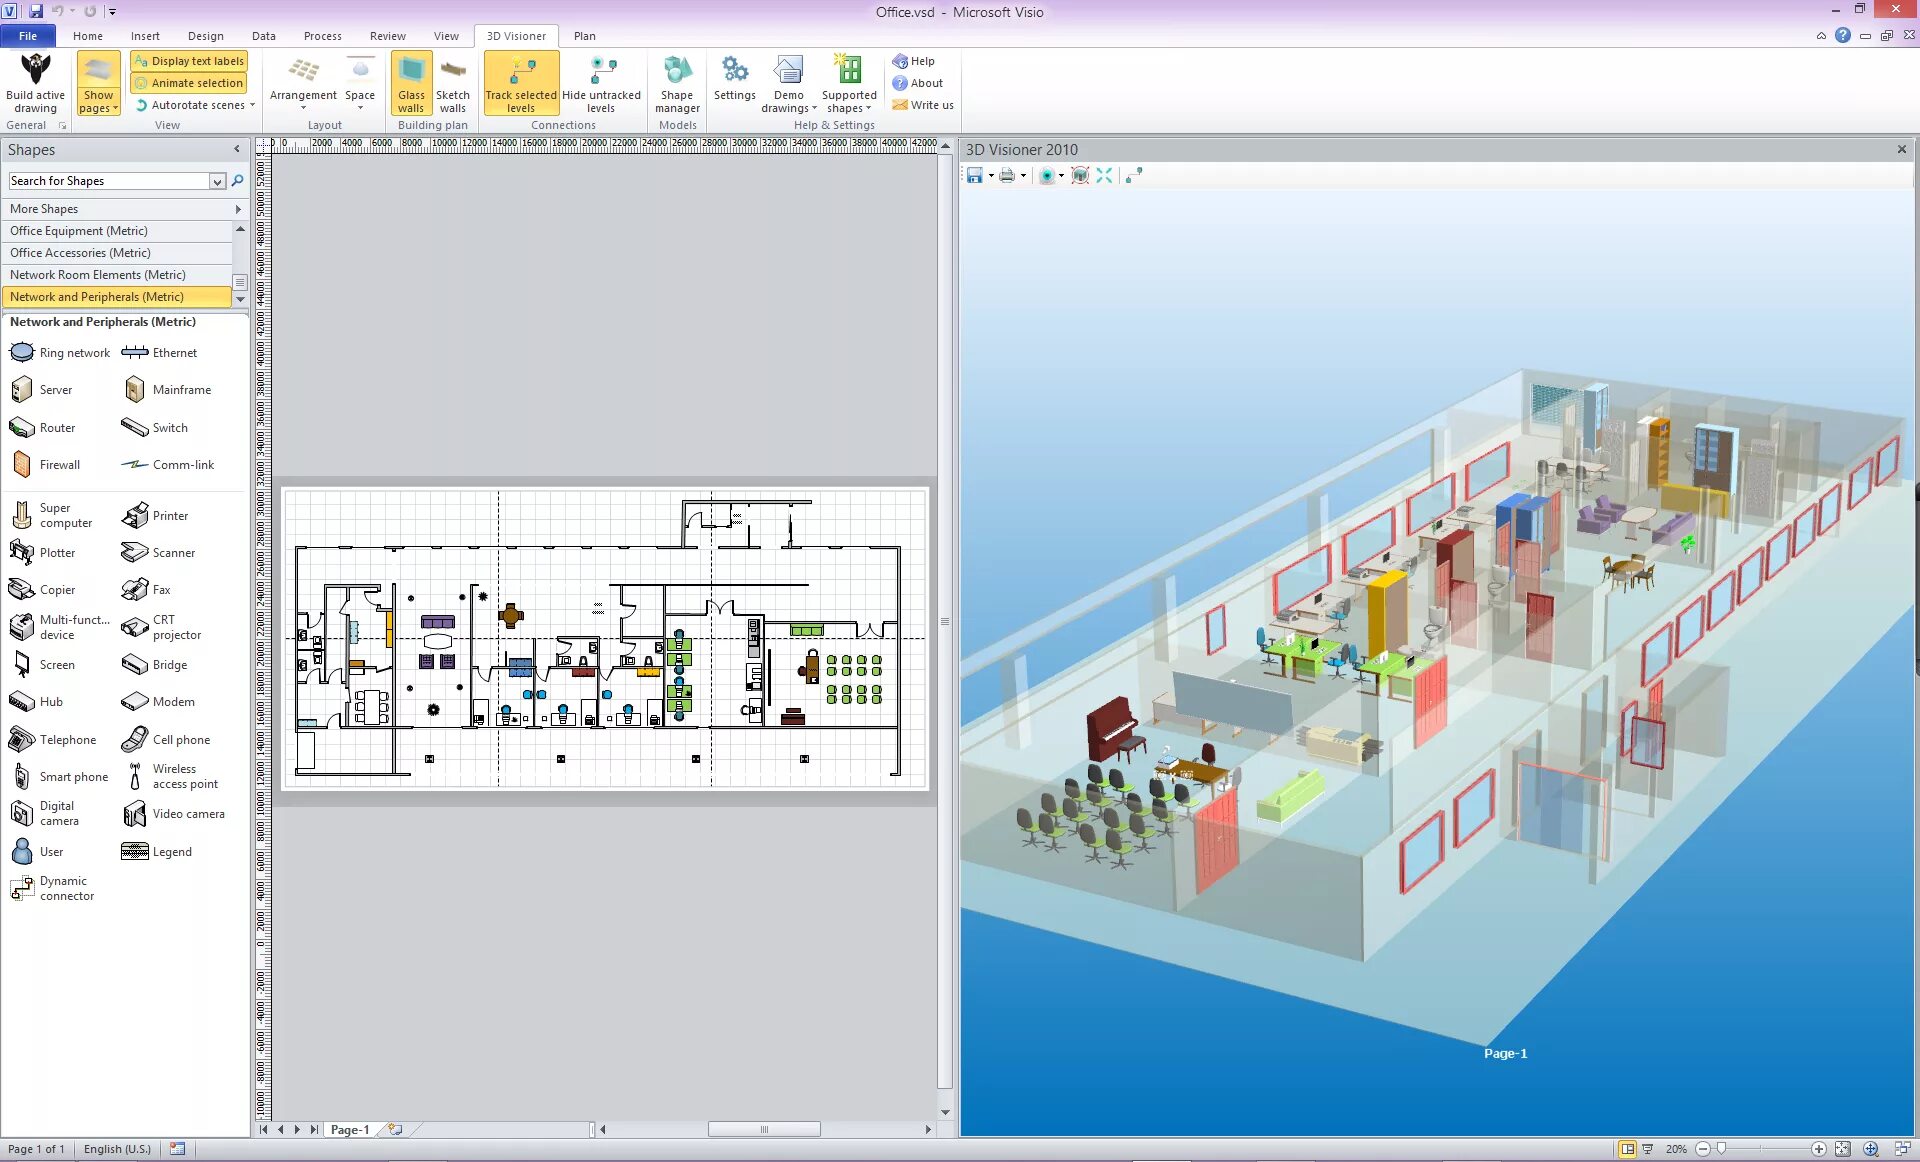This screenshot has width=1920, height=1162.
Task: Expand More Shapes menu
Action: point(124,209)
